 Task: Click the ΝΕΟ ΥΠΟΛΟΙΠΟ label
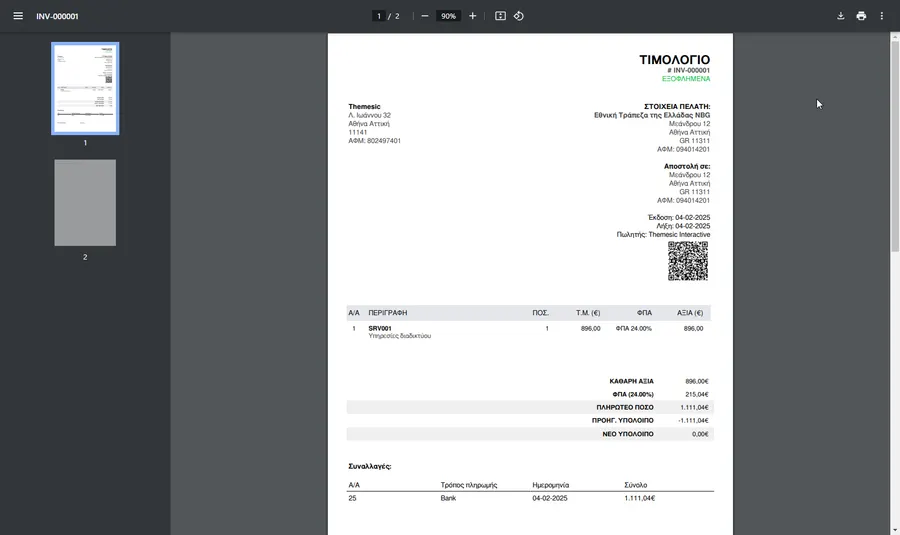(x=628, y=434)
